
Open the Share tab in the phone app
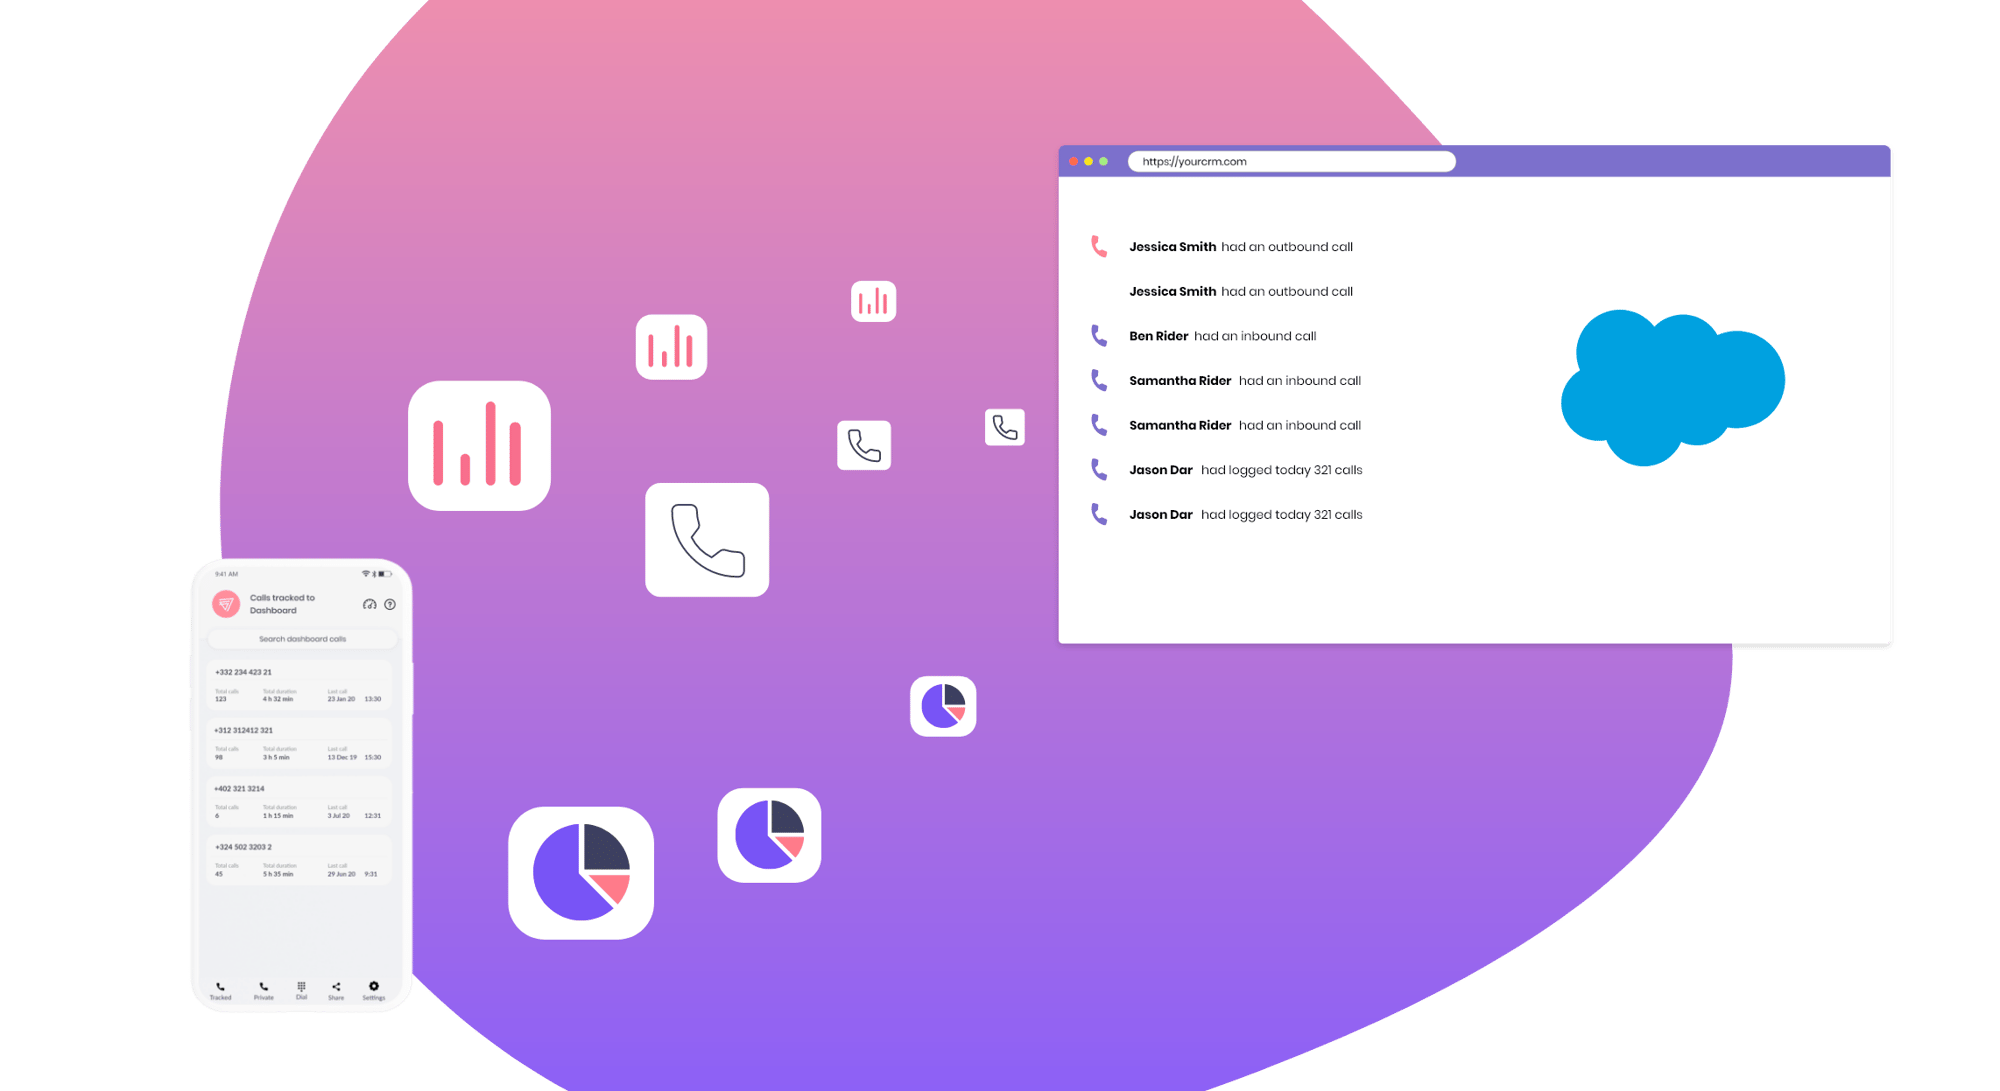click(336, 991)
